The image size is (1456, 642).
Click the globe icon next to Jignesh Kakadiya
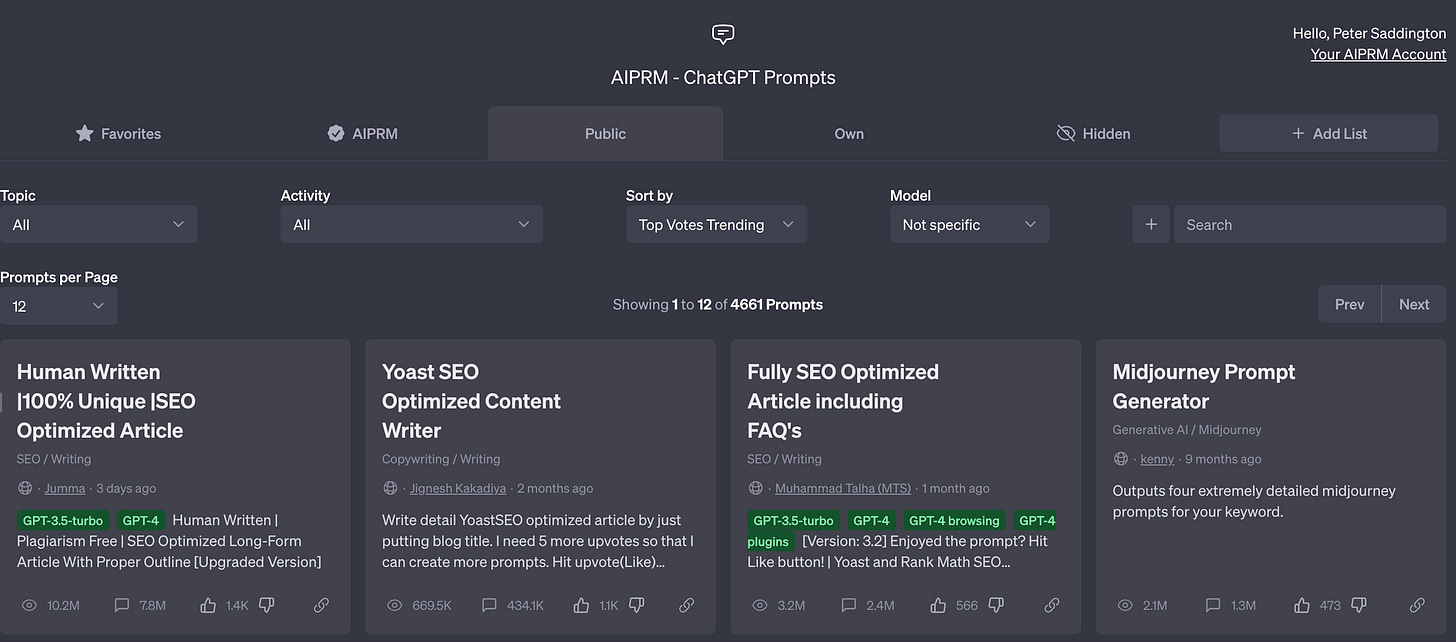(x=390, y=488)
